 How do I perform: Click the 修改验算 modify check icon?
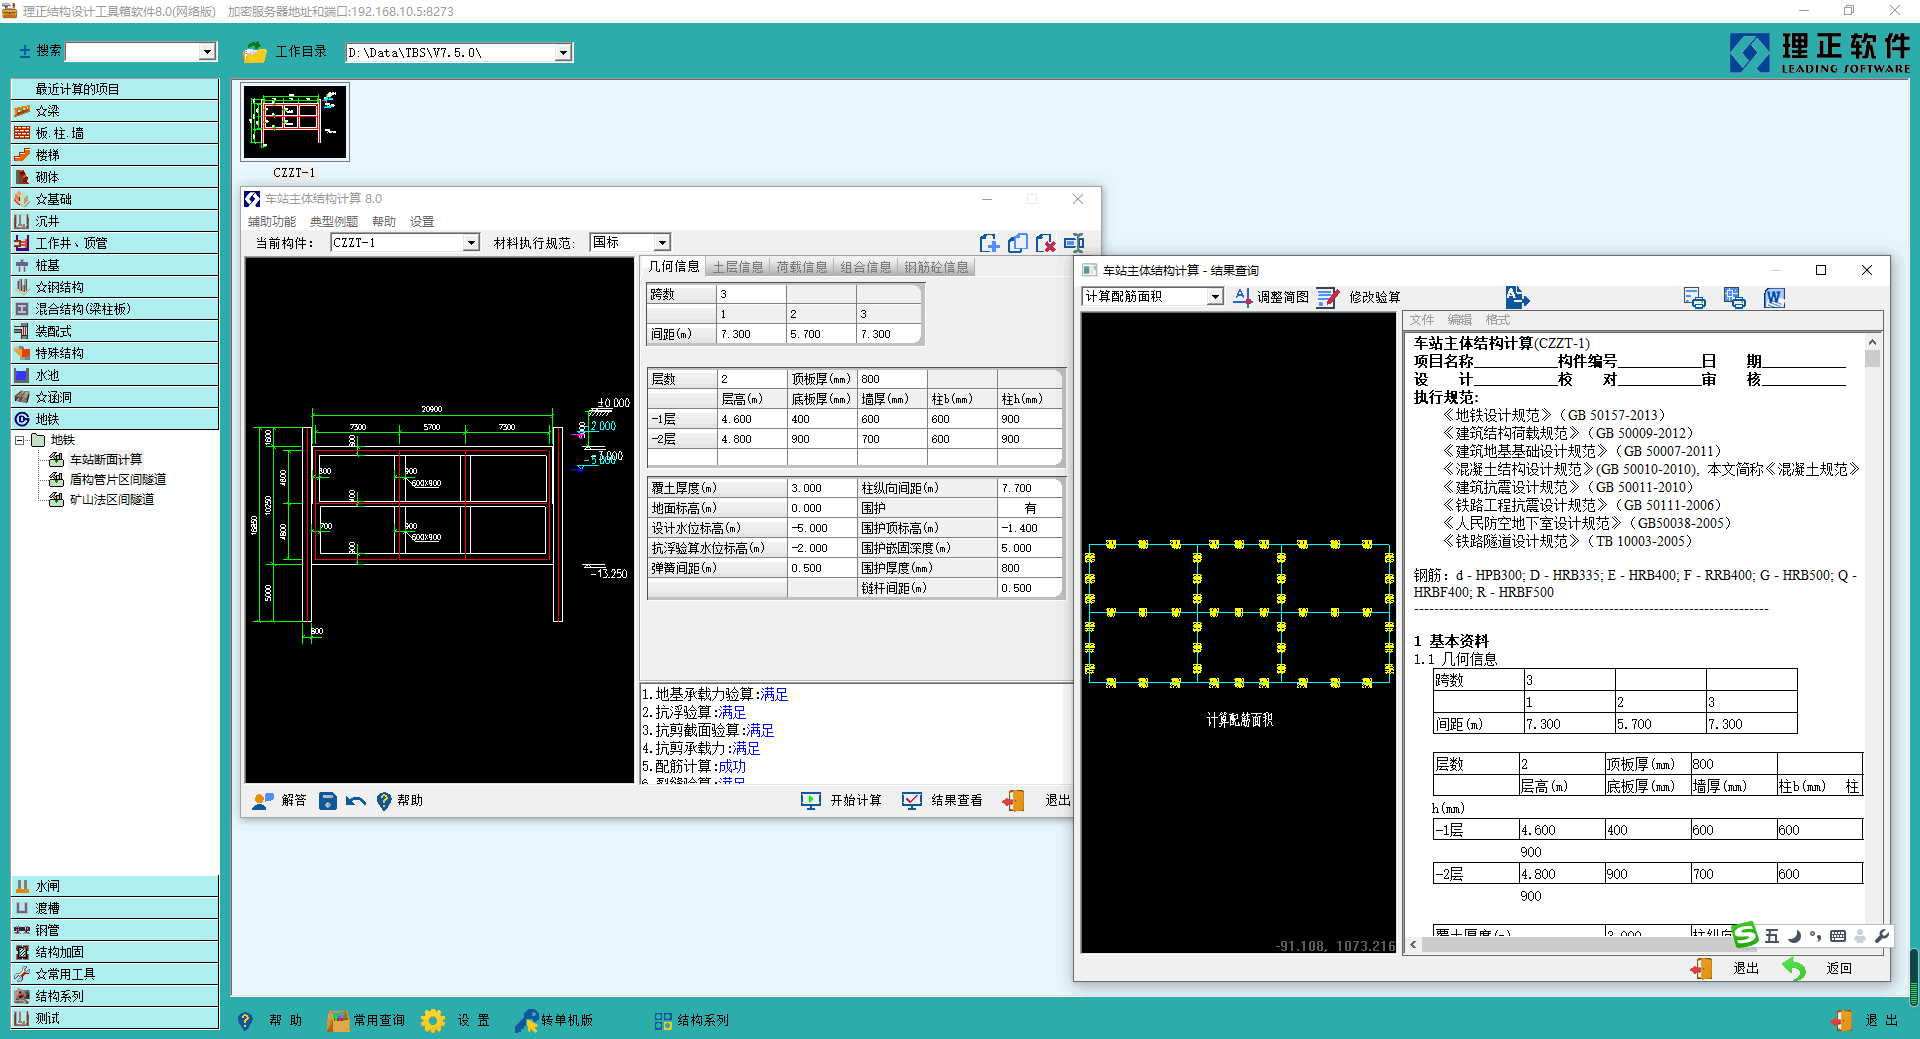(1327, 297)
